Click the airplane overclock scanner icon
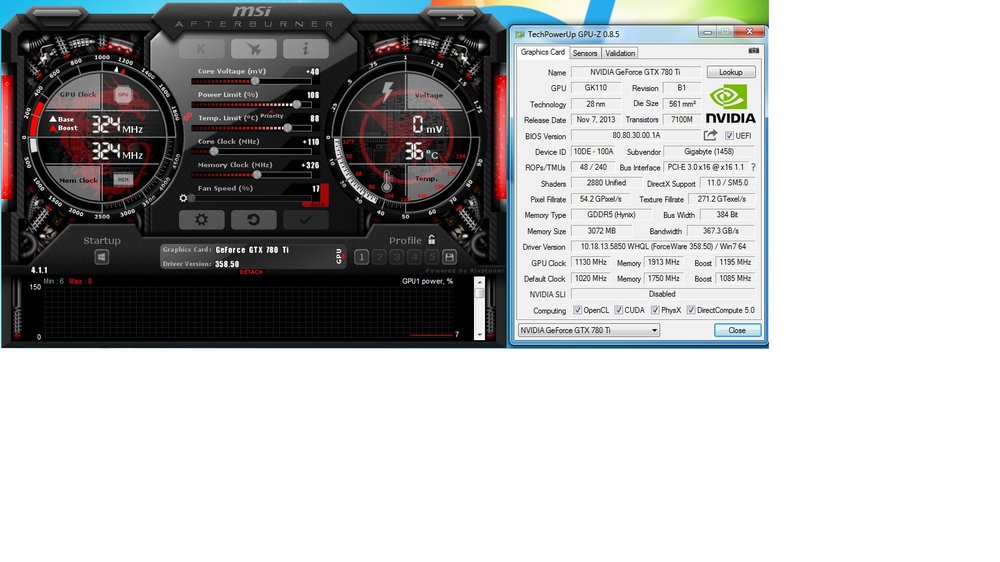The width and height of the screenshot is (1000, 562). pyautogui.click(x=253, y=48)
